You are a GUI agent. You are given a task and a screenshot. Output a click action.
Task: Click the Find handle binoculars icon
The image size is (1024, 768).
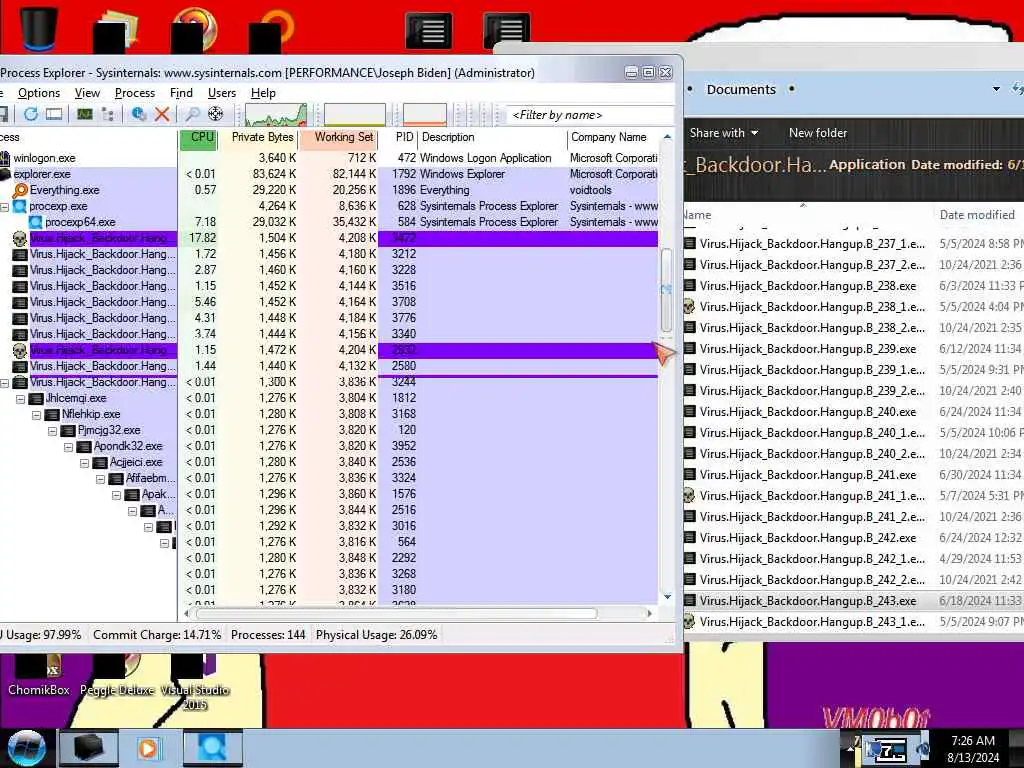[192, 114]
